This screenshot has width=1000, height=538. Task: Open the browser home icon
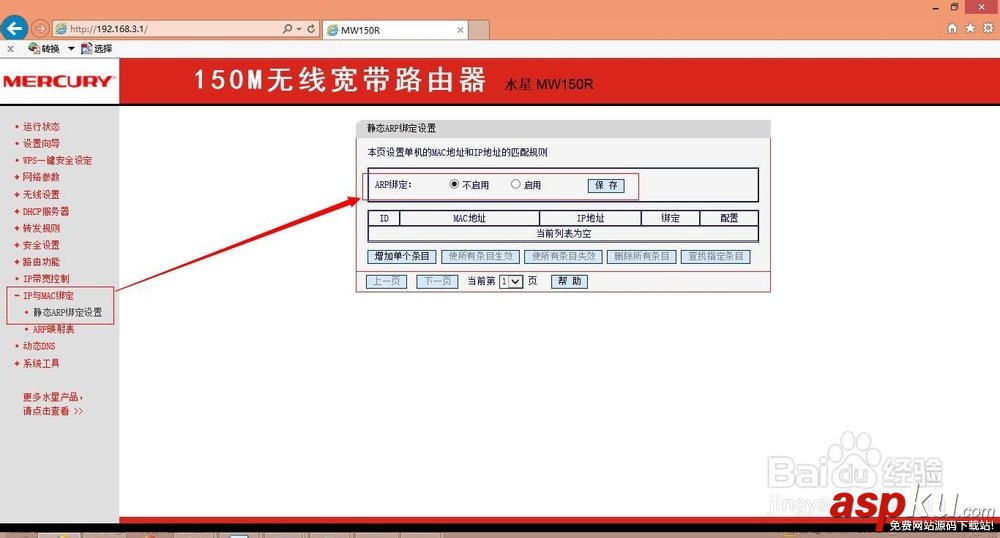coord(952,28)
